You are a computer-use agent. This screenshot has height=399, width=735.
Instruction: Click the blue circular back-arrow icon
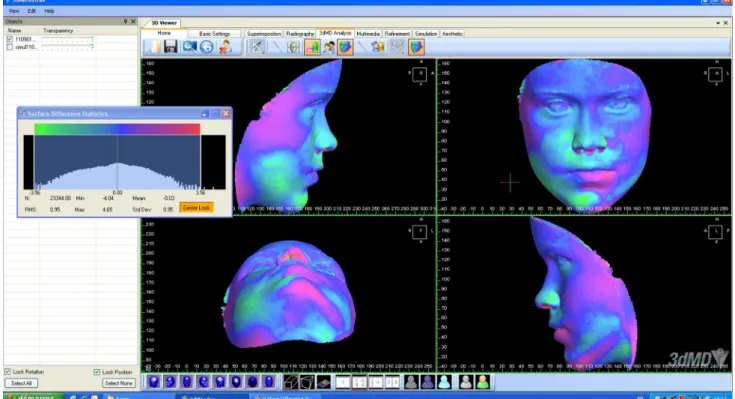click(x=207, y=47)
